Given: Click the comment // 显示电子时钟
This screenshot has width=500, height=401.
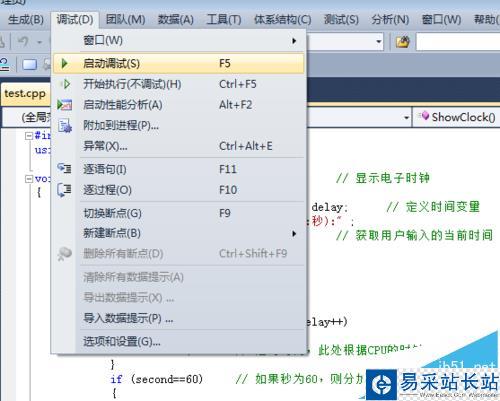Looking at the screenshot, I should click(x=383, y=178).
